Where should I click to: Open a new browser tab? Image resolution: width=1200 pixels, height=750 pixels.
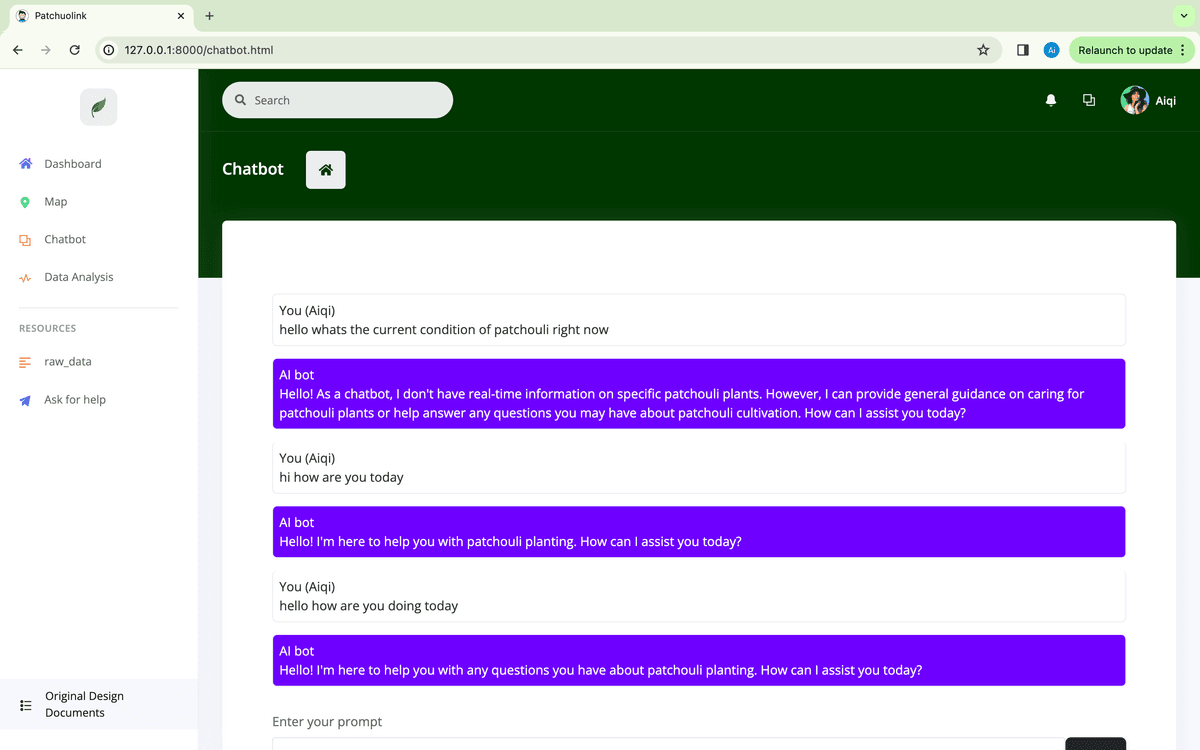coord(209,16)
